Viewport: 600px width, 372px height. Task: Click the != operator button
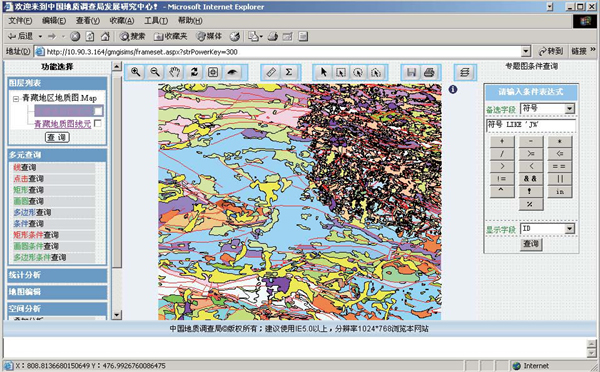click(502, 179)
